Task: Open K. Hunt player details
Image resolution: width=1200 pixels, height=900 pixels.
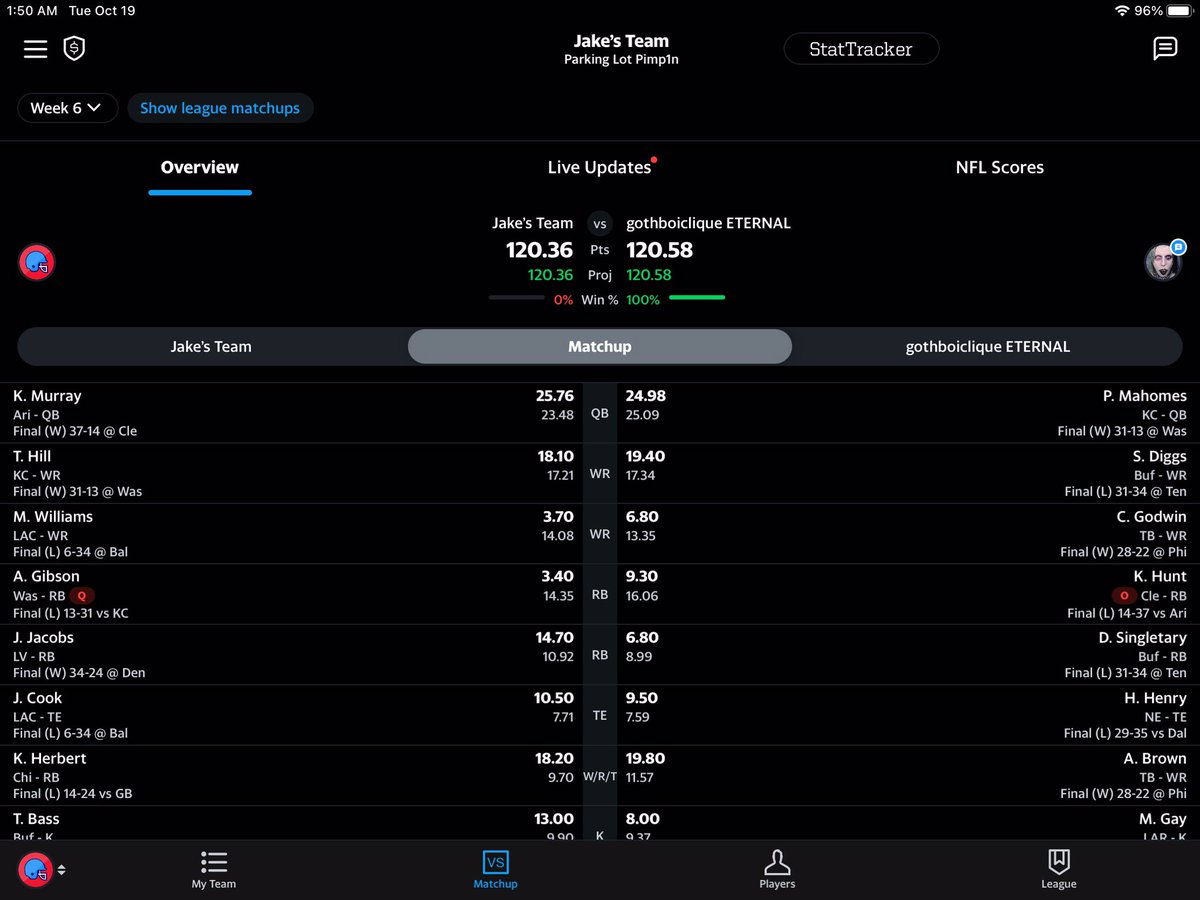Action: 1161,576
